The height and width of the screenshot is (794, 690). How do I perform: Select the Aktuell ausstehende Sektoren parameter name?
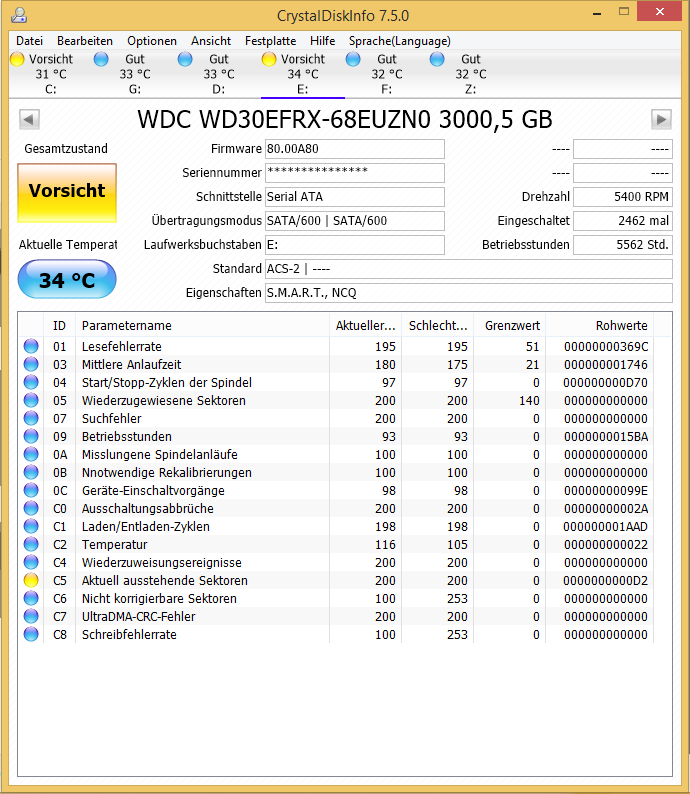165,580
